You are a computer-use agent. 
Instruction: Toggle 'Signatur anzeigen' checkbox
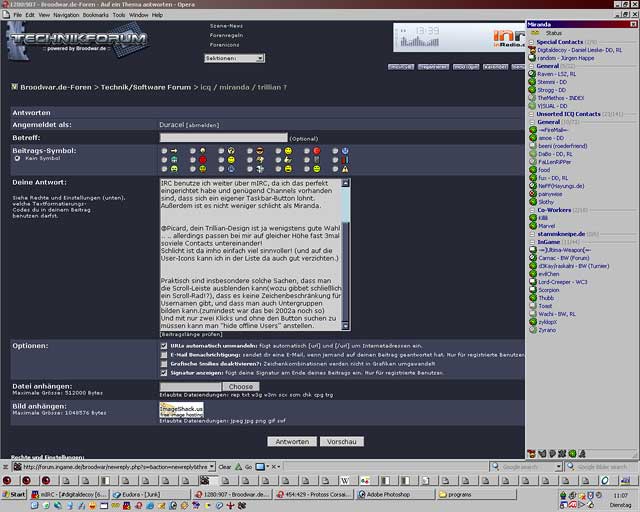tap(164, 373)
